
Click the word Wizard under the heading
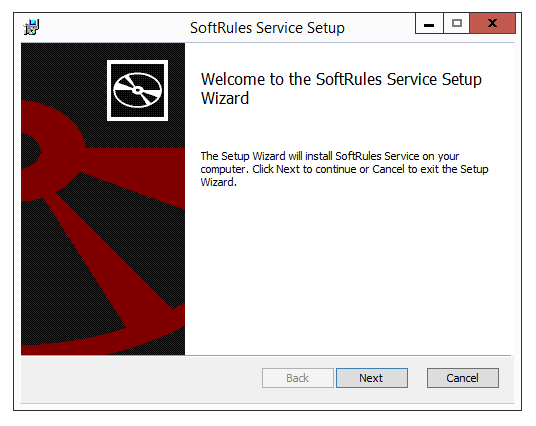point(225,98)
